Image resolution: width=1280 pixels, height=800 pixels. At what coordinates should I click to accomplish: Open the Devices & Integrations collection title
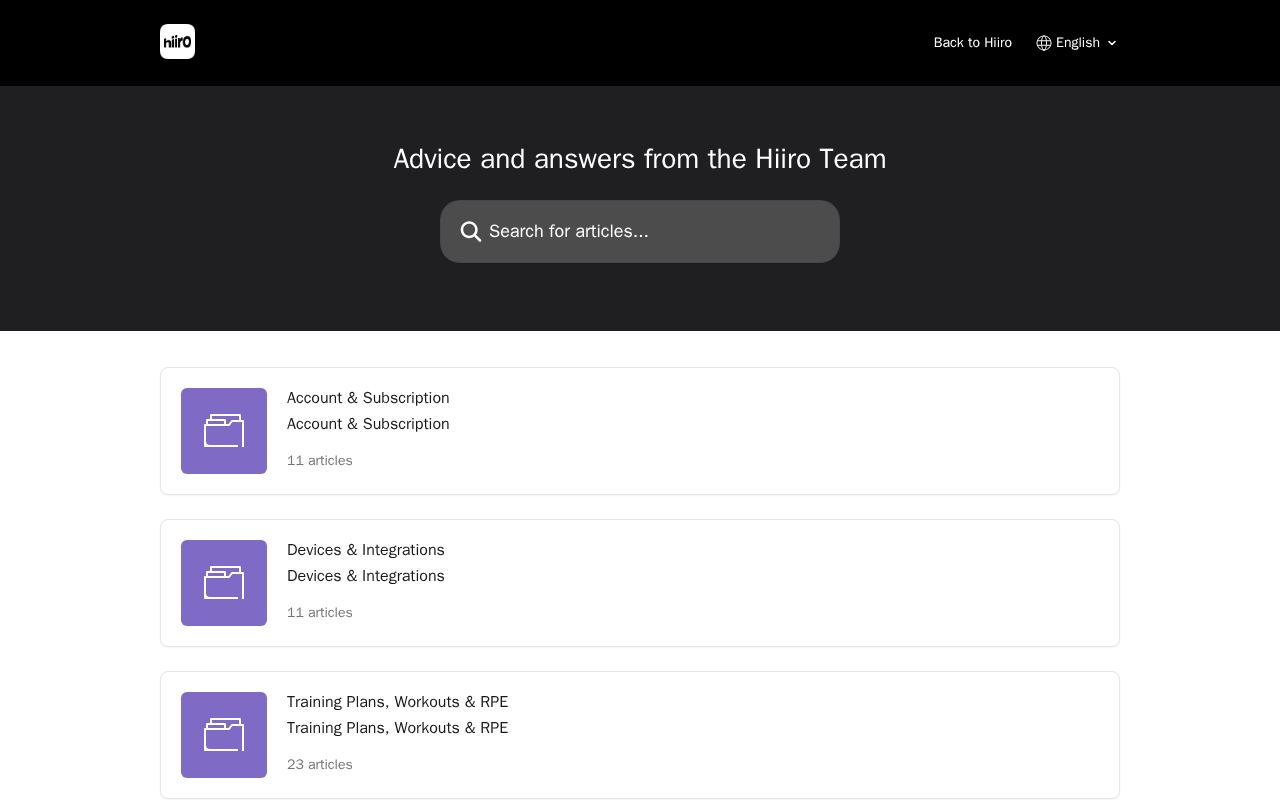pos(366,550)
